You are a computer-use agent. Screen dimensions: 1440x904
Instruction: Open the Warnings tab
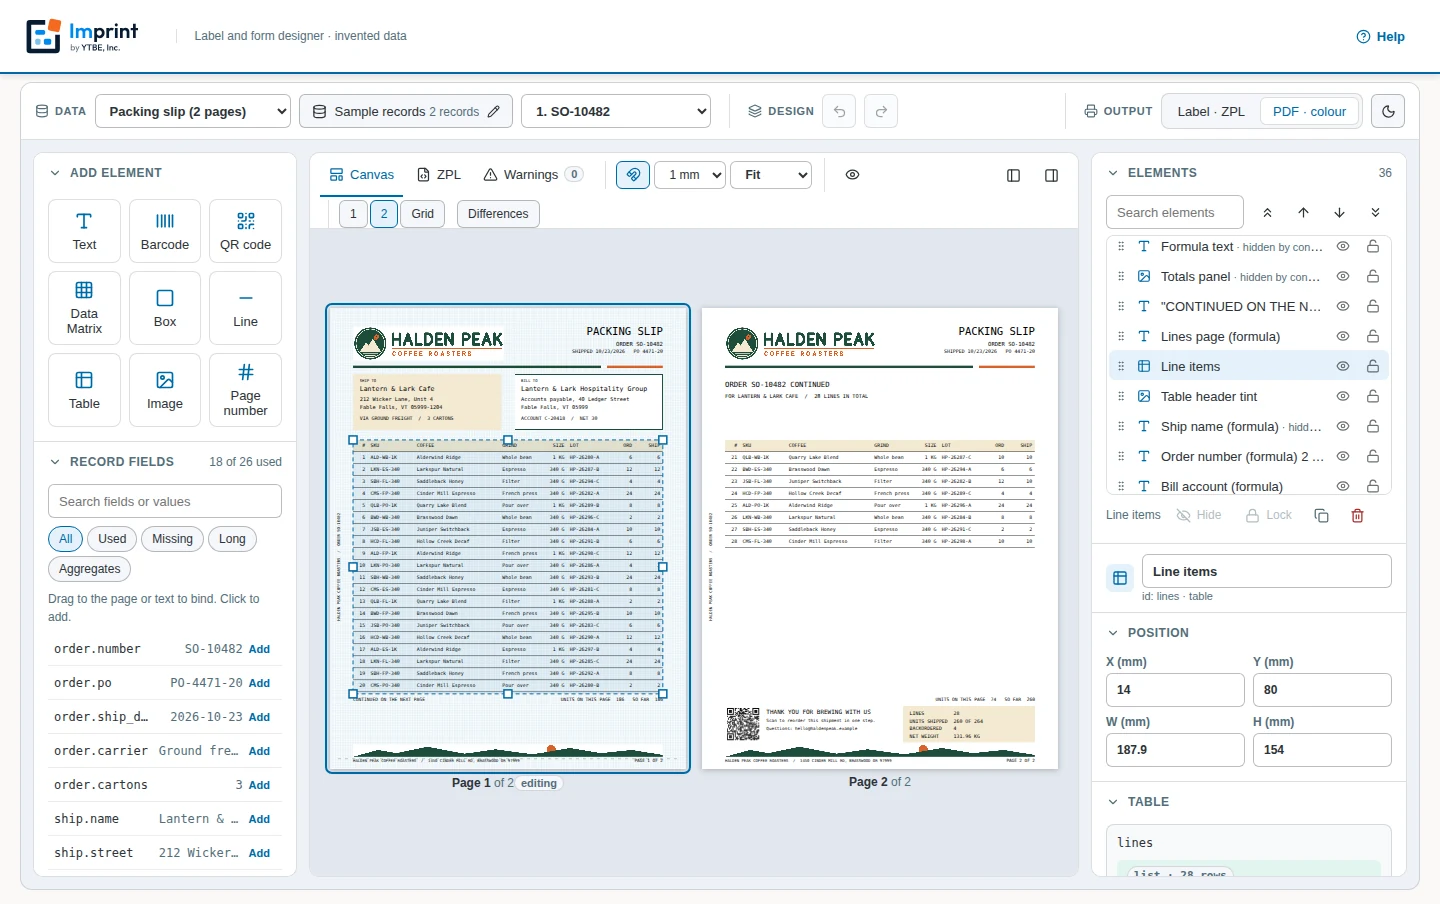click(533, 175)
